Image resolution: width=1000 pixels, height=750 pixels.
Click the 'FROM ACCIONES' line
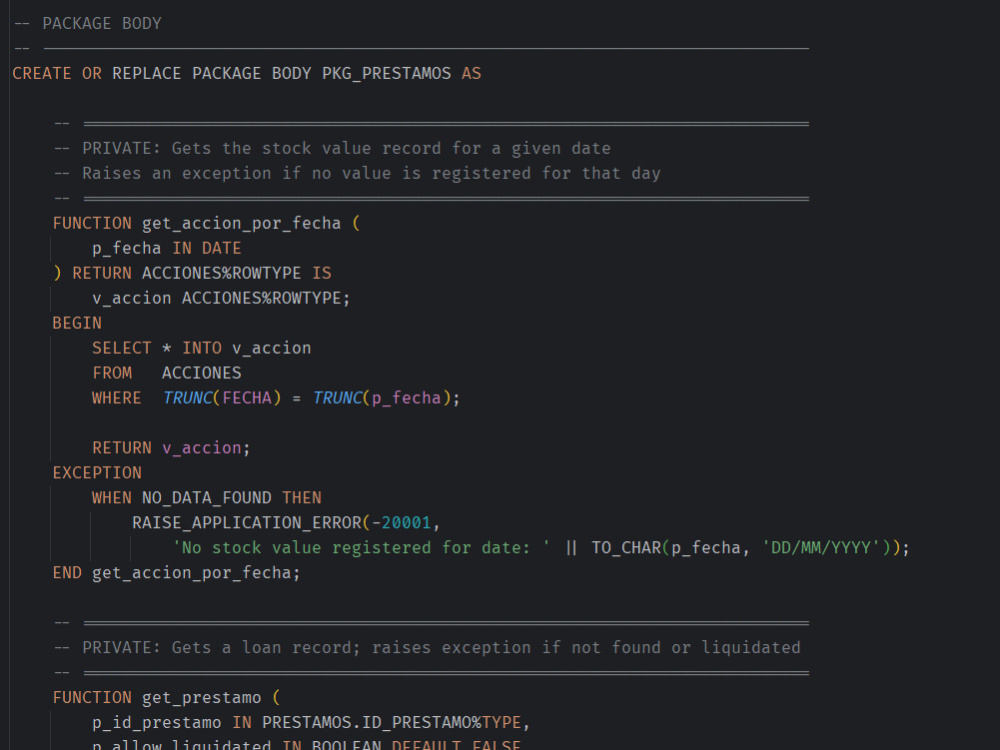(x=166, y=372)
